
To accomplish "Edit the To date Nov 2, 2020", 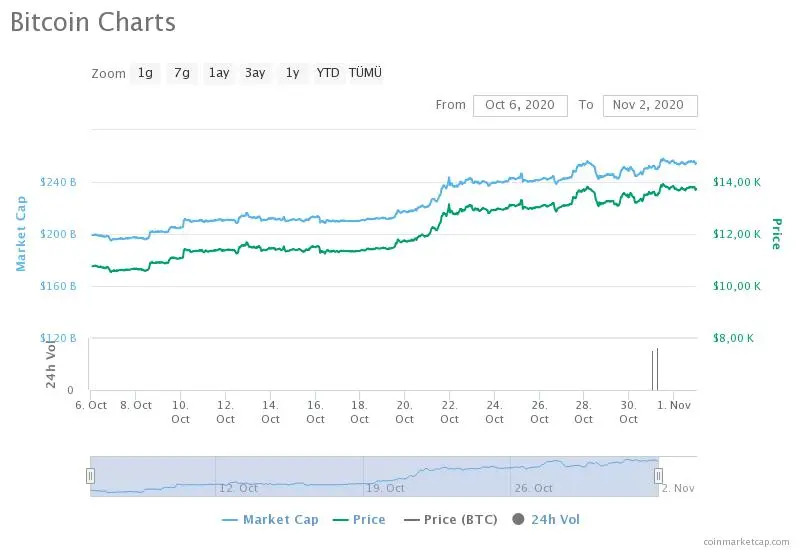I will pyautogui.click(x=650, y=105).
